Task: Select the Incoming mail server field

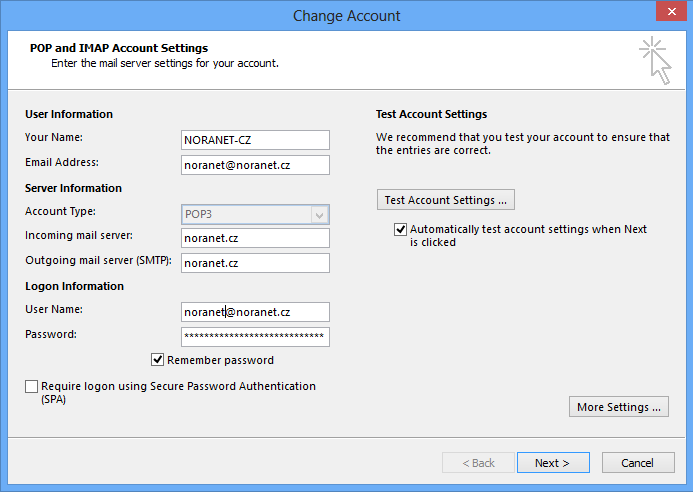Action: pyautogui.click(x=255, y=238)
